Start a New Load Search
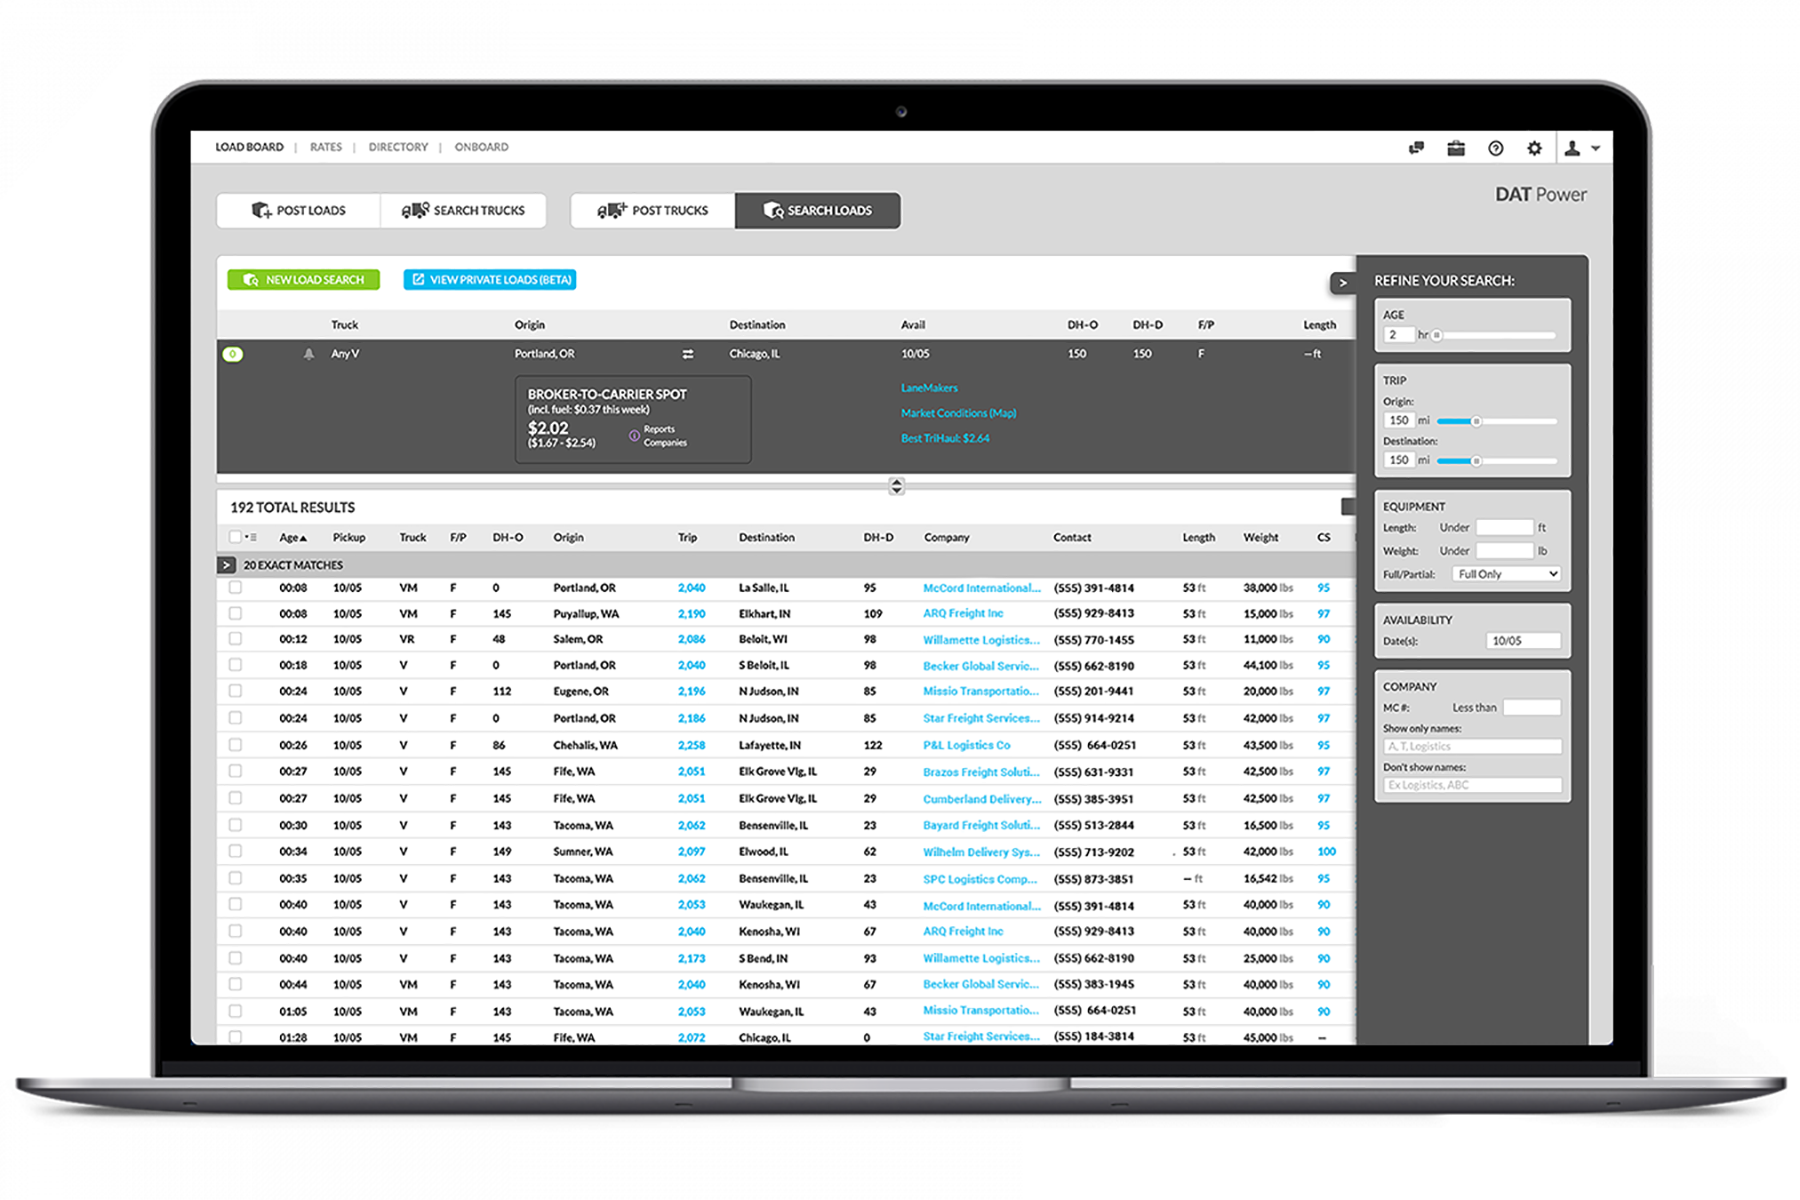Viewport: 1800px width, 1200px height. (x=304, y=280)
